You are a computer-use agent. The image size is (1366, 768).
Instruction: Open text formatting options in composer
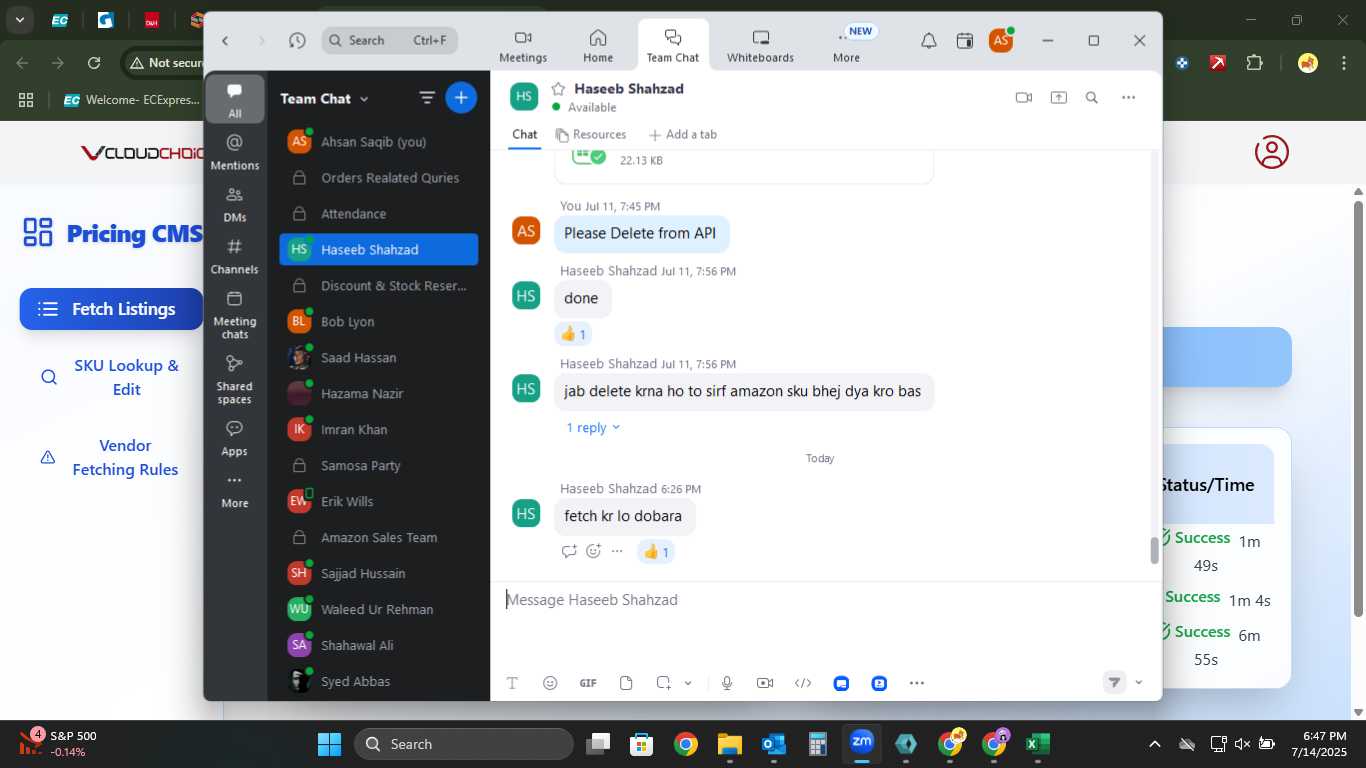tap(512, 683)
